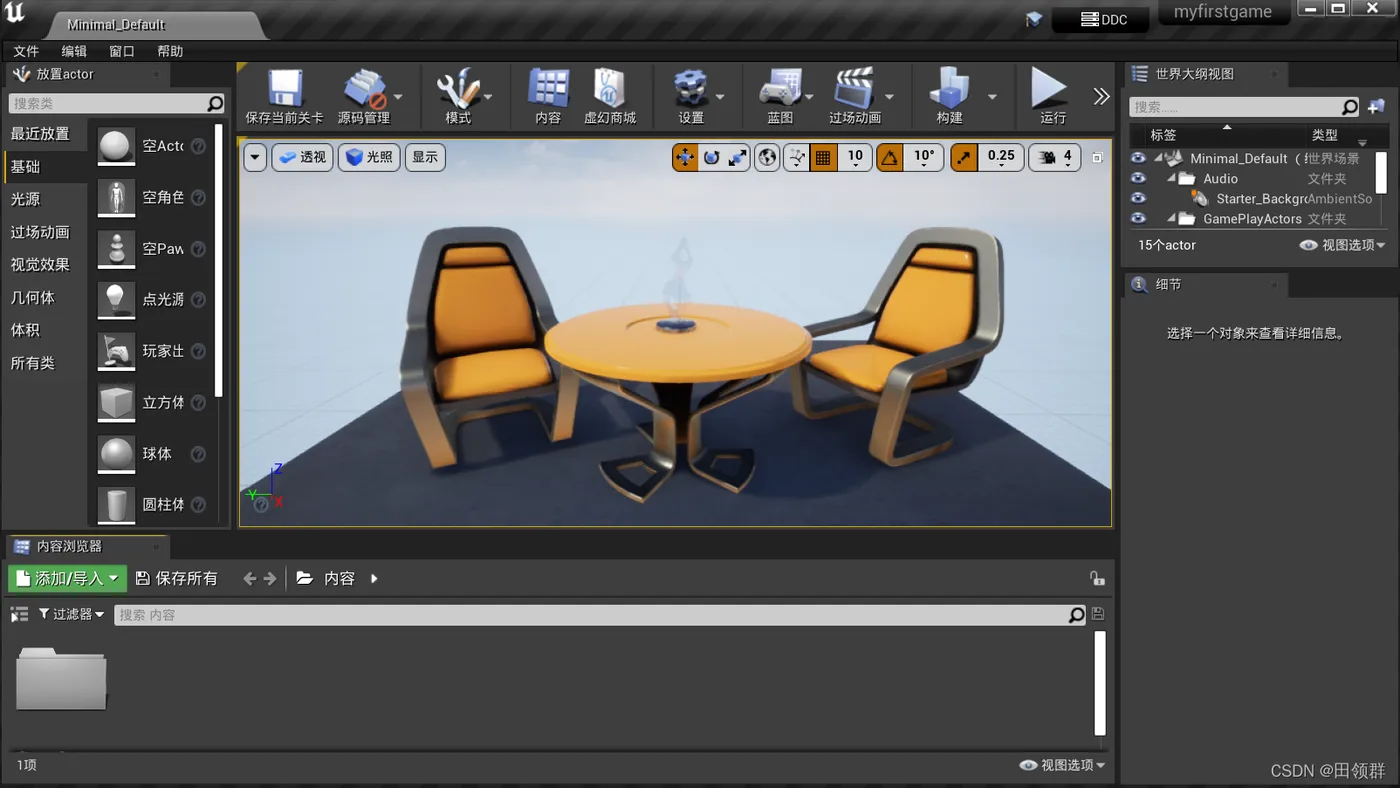Open viewport options dropdown arrow
The image size is (1400, 788).
(x=255, y=157)
